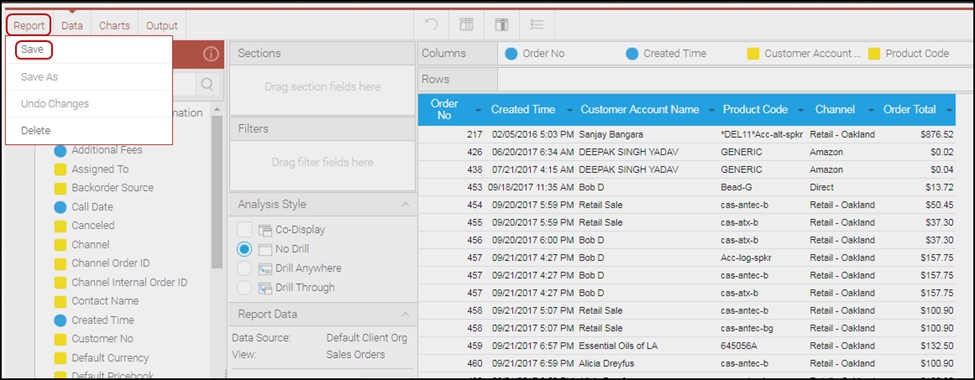Select the Drill Anywhere radio option
The image size is (975, 380).
(244, 269)
